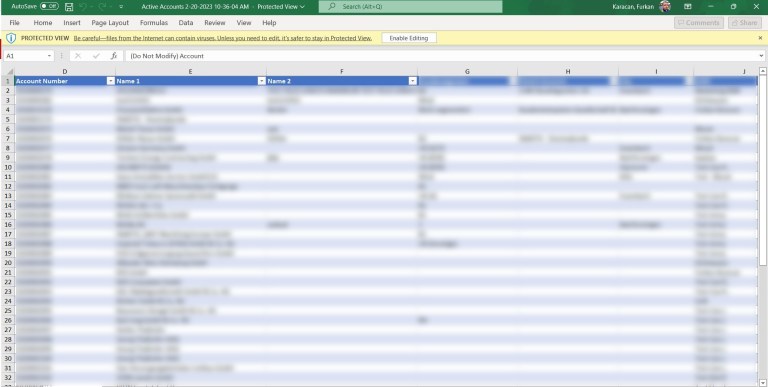This screenshot has height=387, width=768.
Task: Open the Protected View warning link
Action: 223,38
